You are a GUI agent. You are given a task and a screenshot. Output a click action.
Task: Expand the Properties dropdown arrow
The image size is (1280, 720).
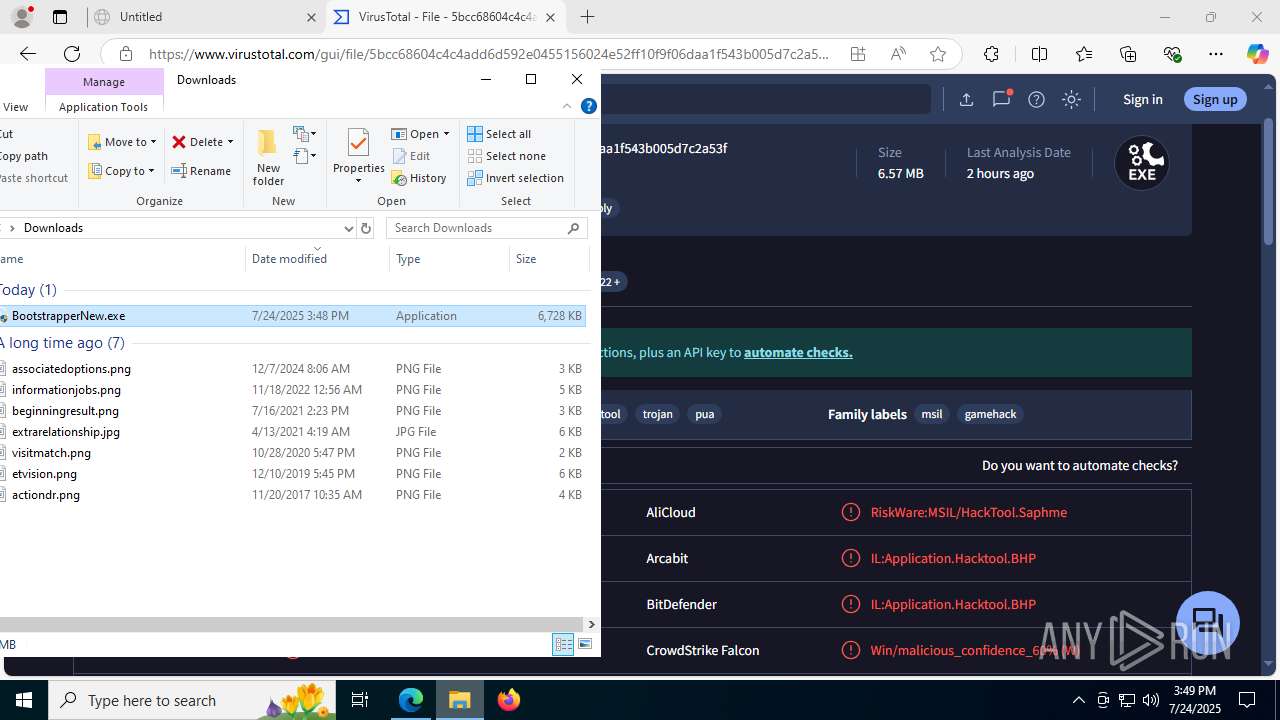359,181
